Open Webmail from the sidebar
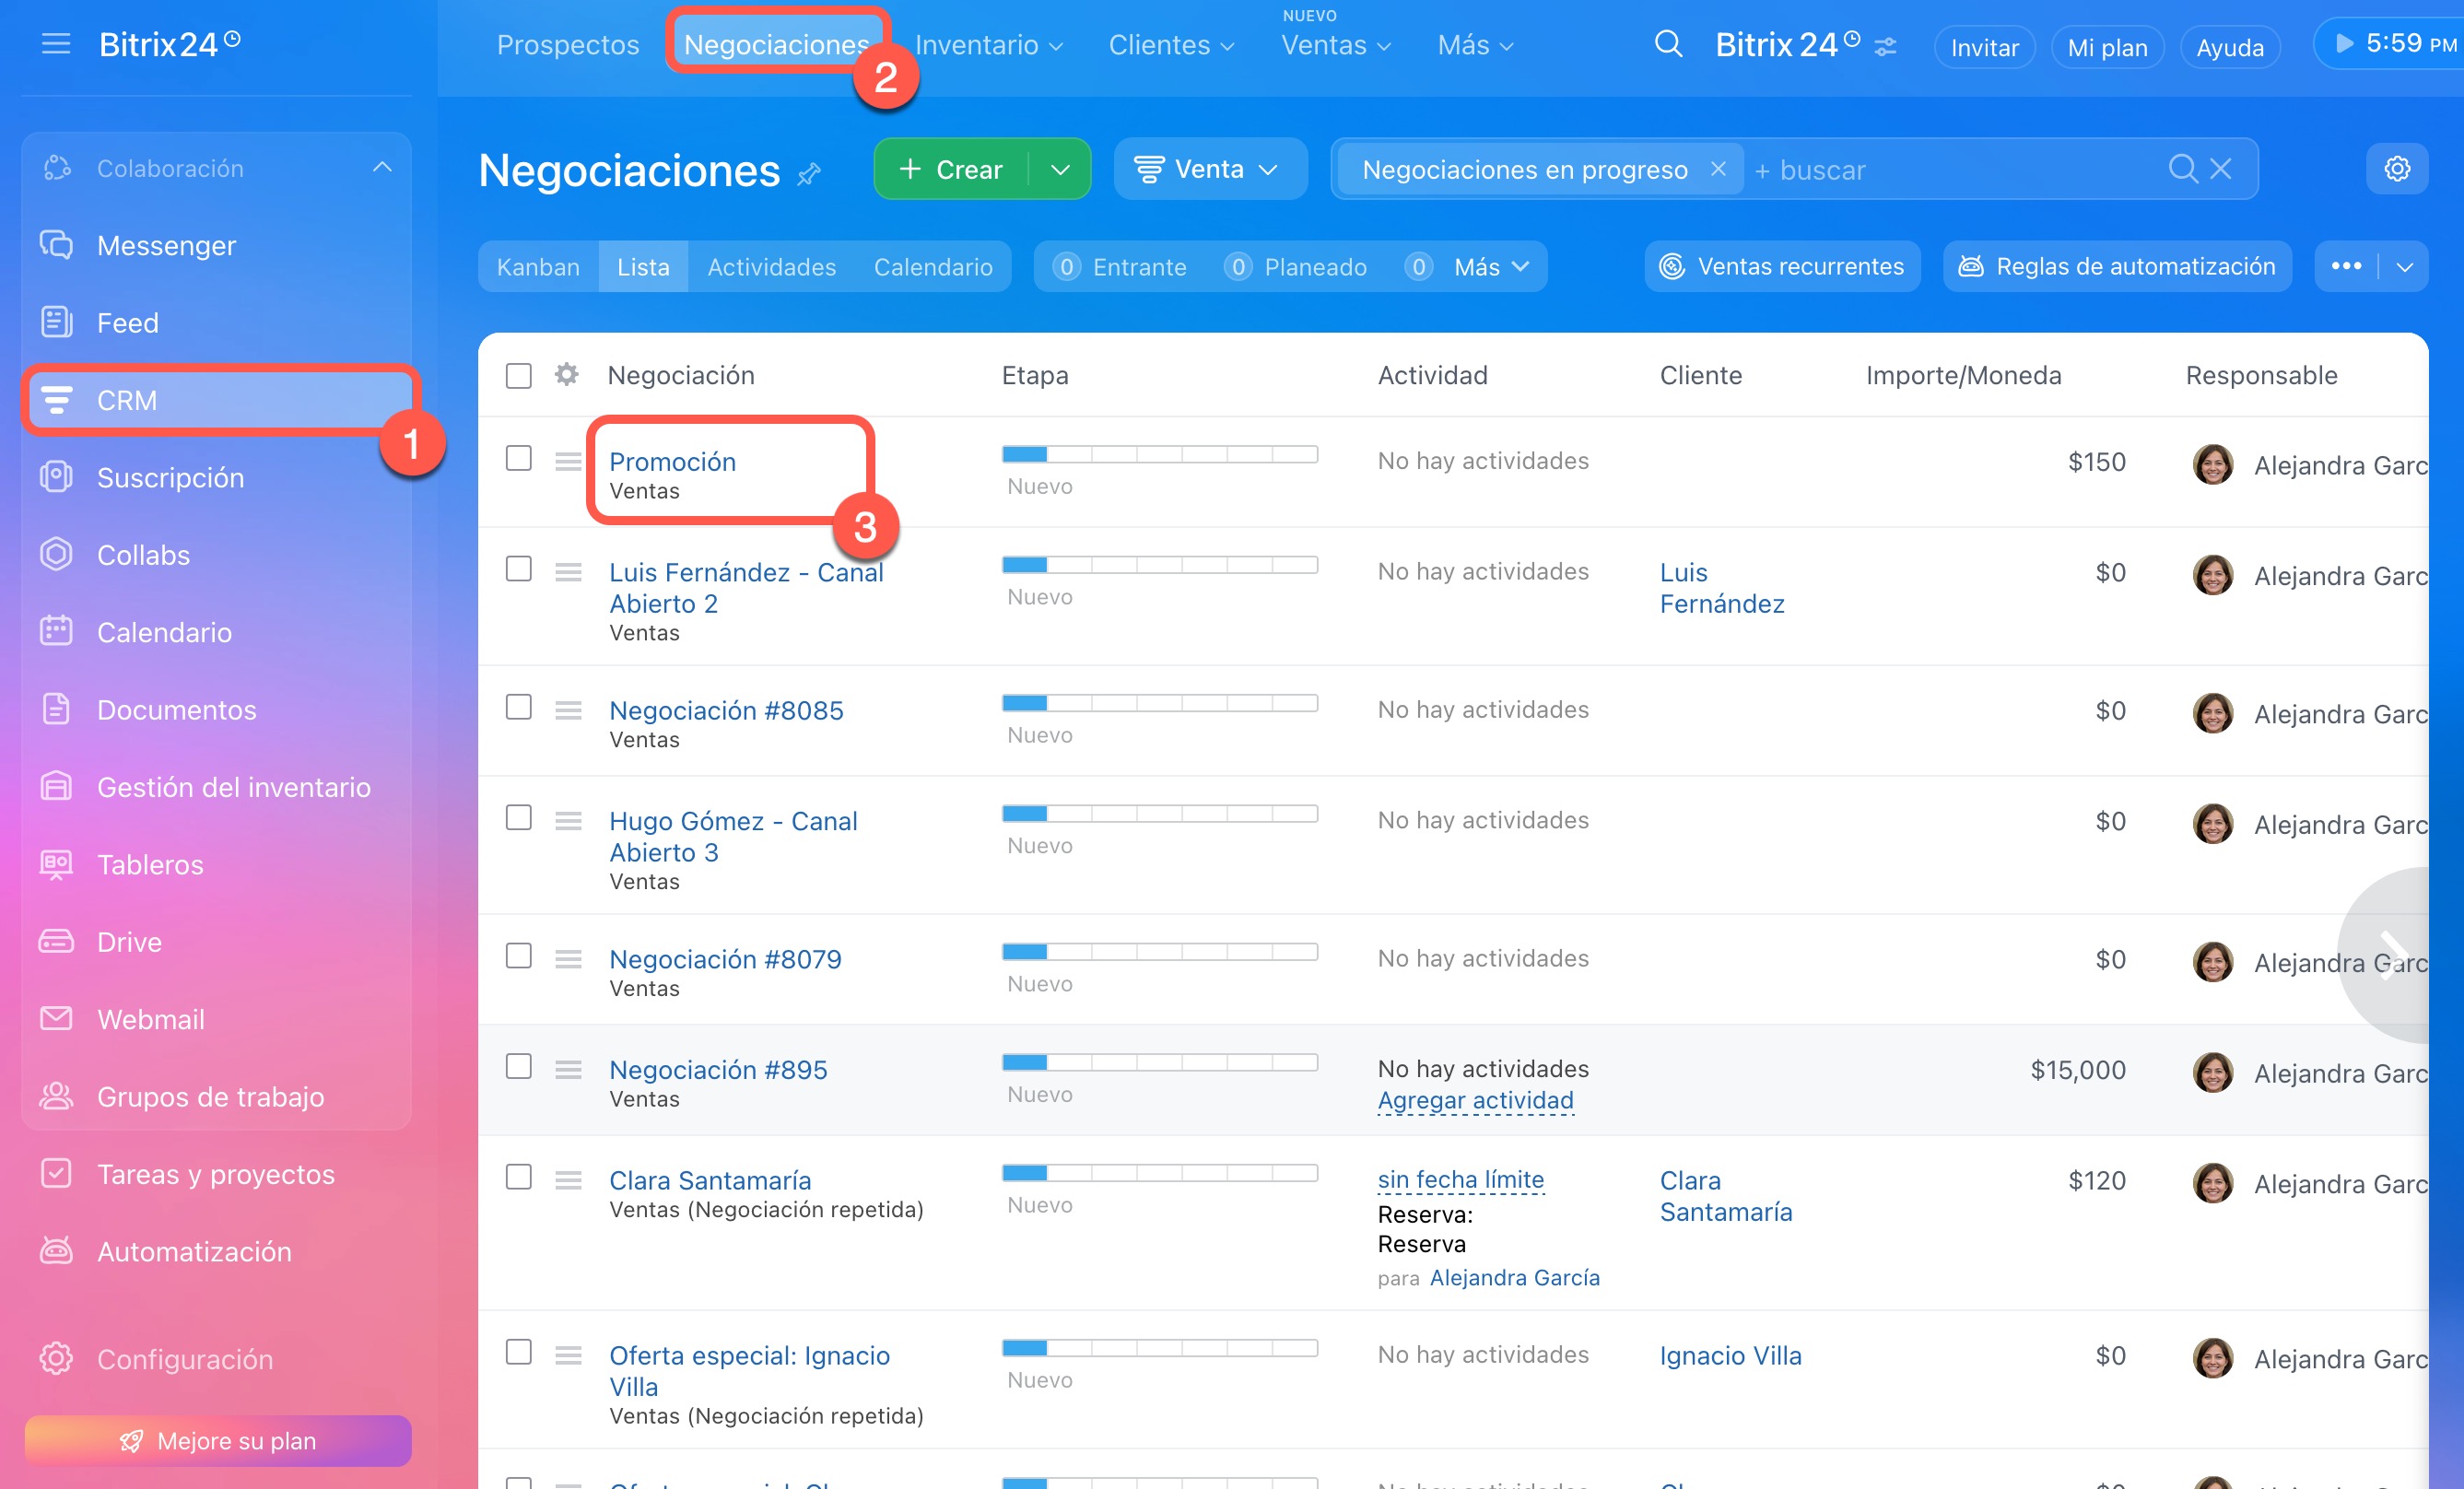The height and width of the screenshot is (1489, 2464). [x=150, y=1019]
